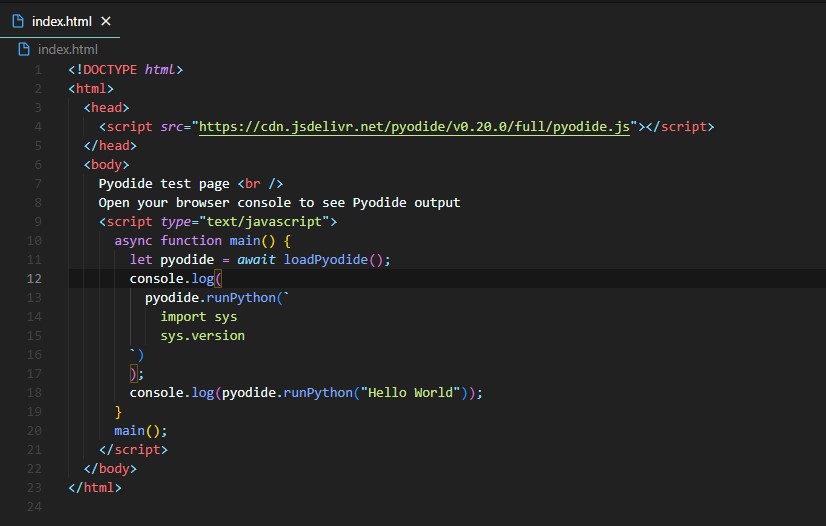Click the "text/javascript" attribute value

point(264,222)
